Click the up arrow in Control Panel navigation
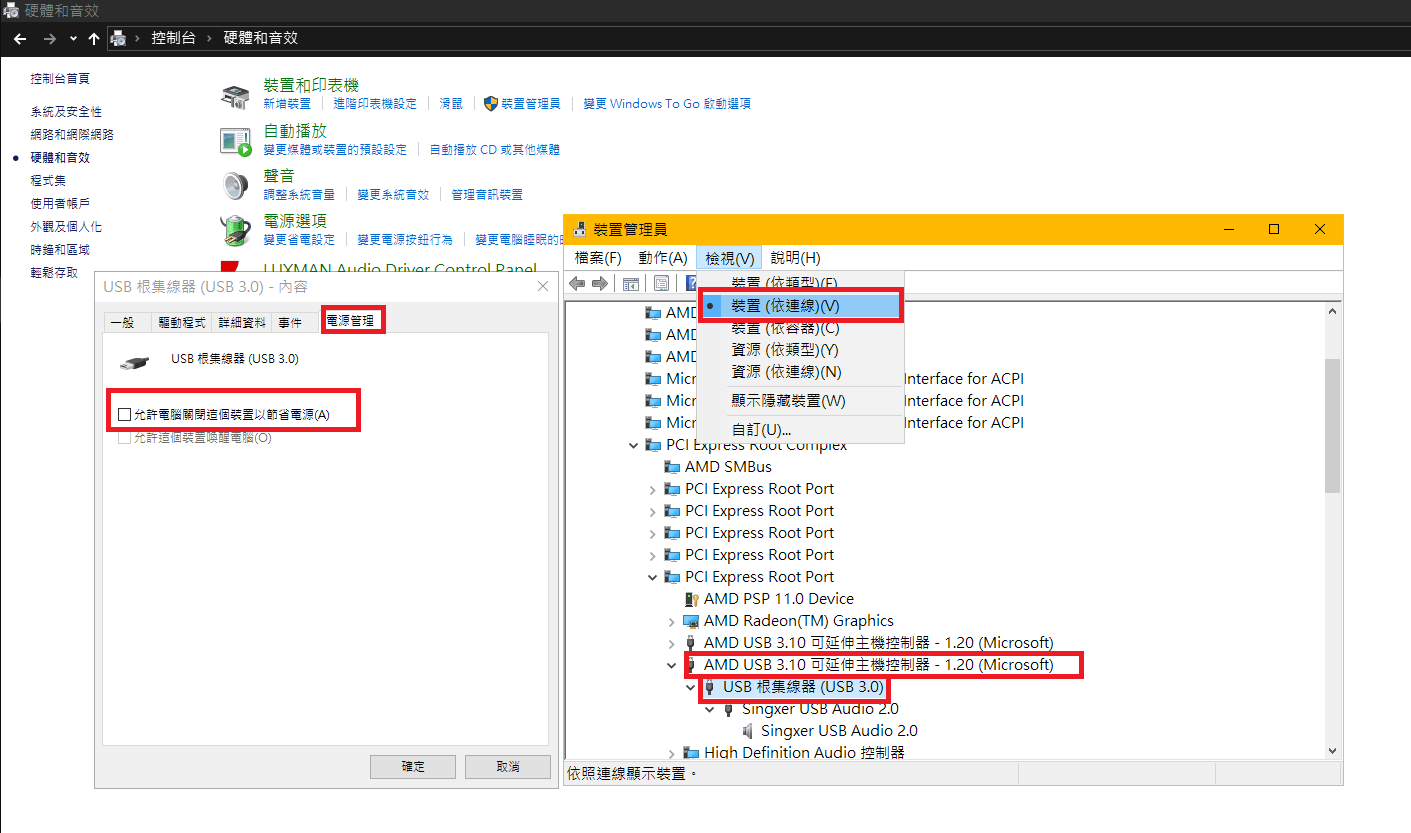Image resolution: width=1411 pixels, height=833 pixels. pyautogui.click(x=94, y=38)
